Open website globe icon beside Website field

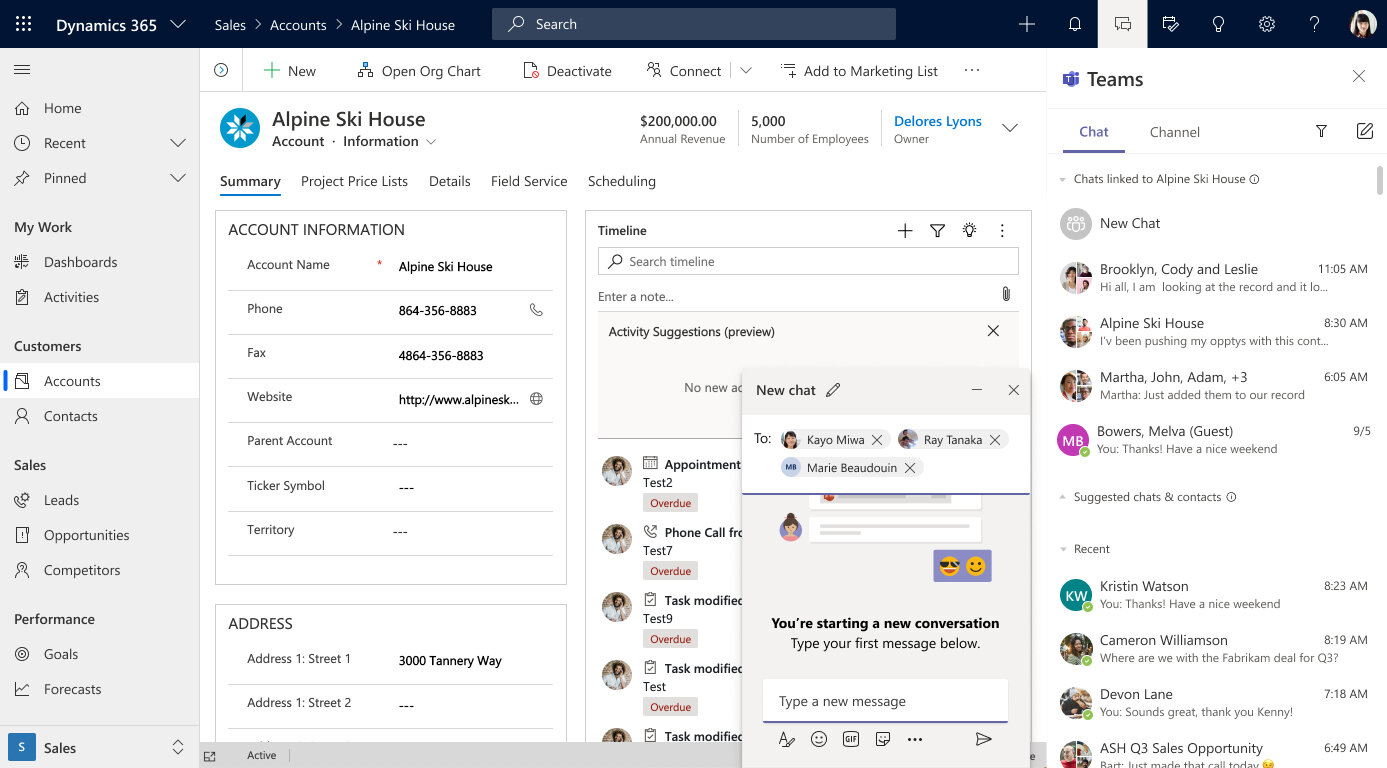pyautogui.click(x=536, y=399)
